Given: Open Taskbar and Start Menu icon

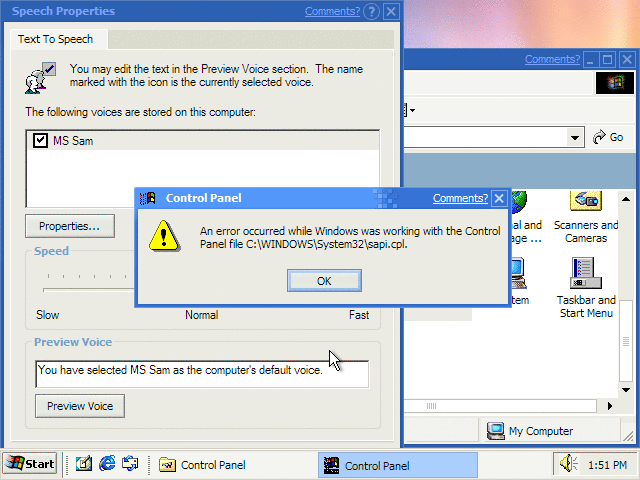Looking at the screenshot, I should point(586,288).
